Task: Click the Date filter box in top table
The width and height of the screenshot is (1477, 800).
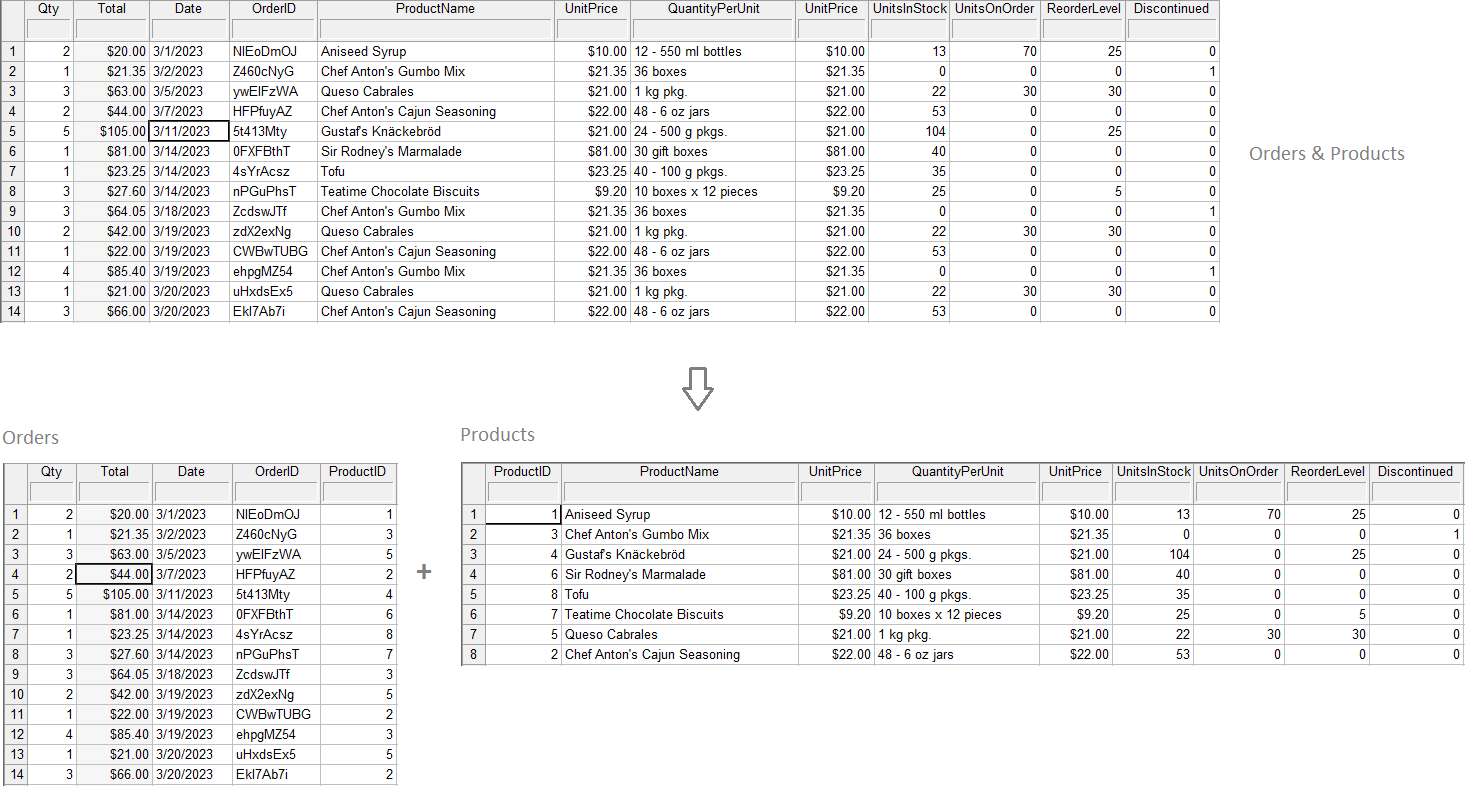Action: point(188,29)
